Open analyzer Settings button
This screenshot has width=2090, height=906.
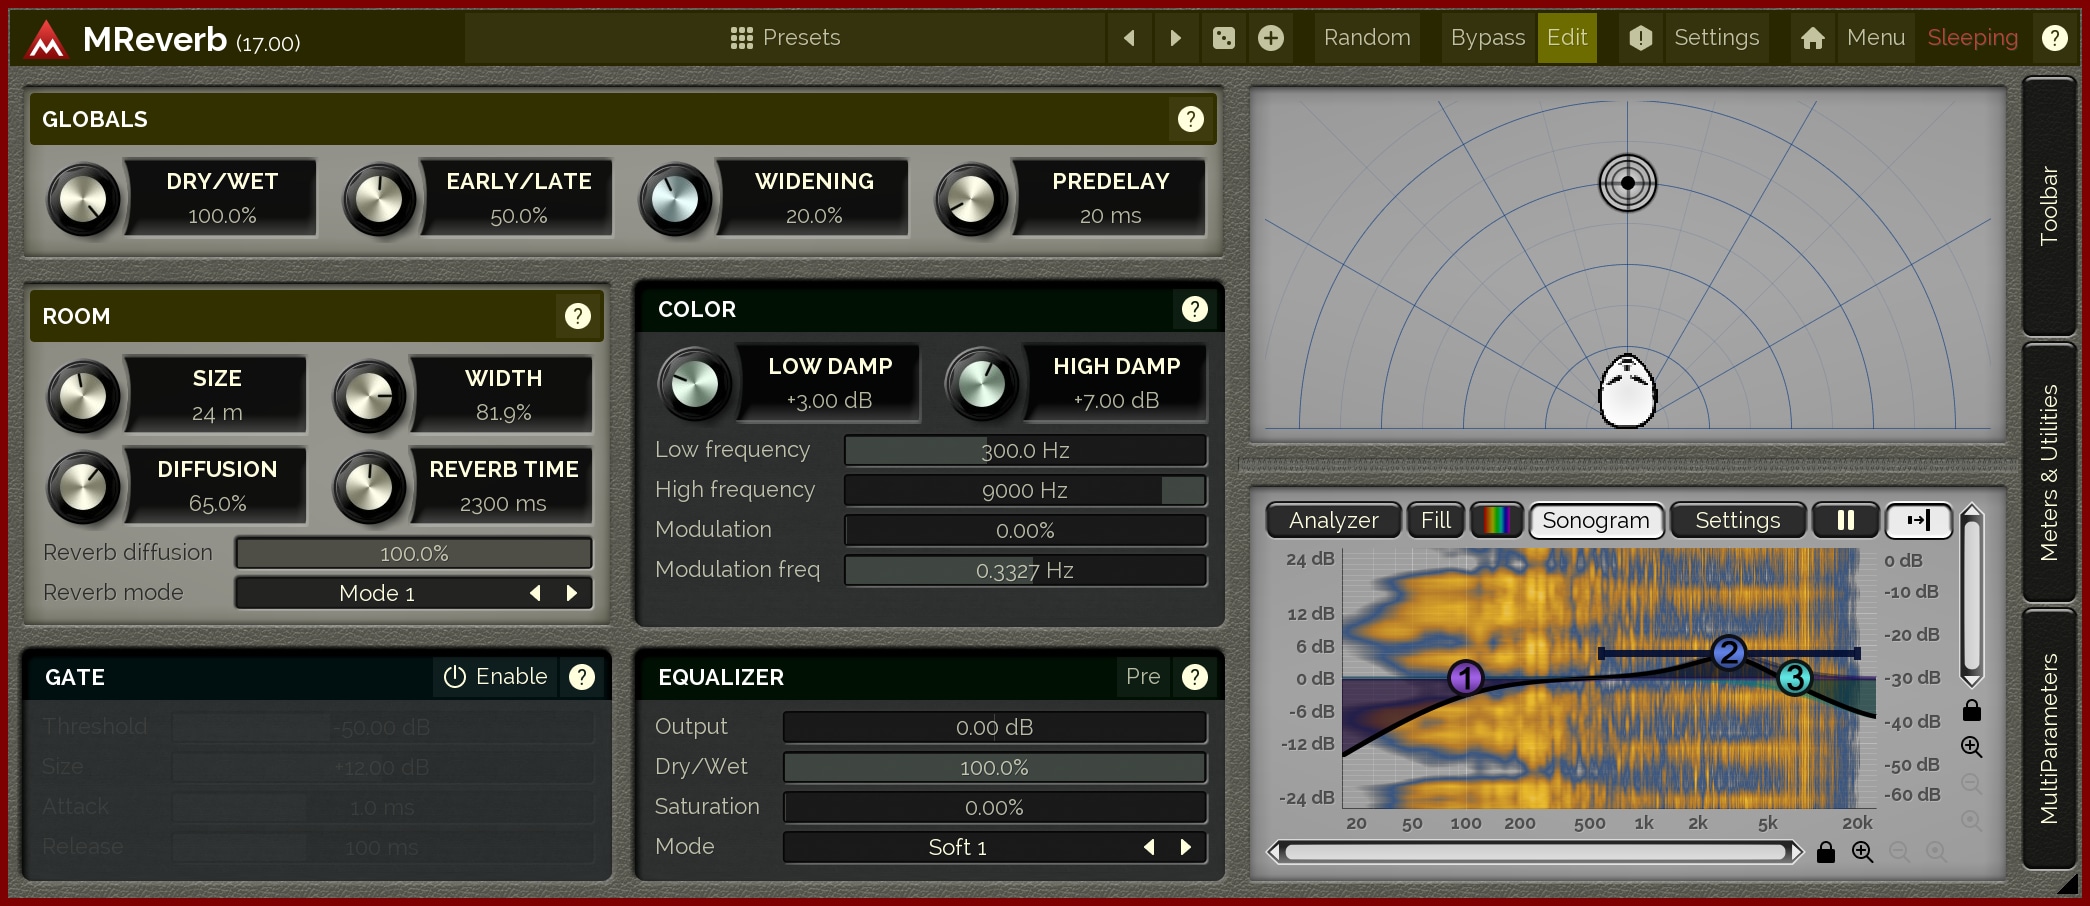pyautogui.click(x=1737, y=520)
